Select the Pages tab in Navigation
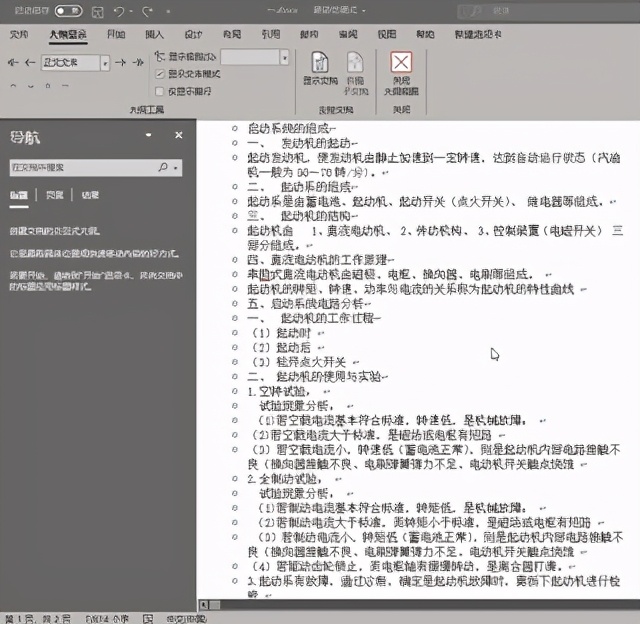This screenshot has height=624, width=640. click(54, 195)
